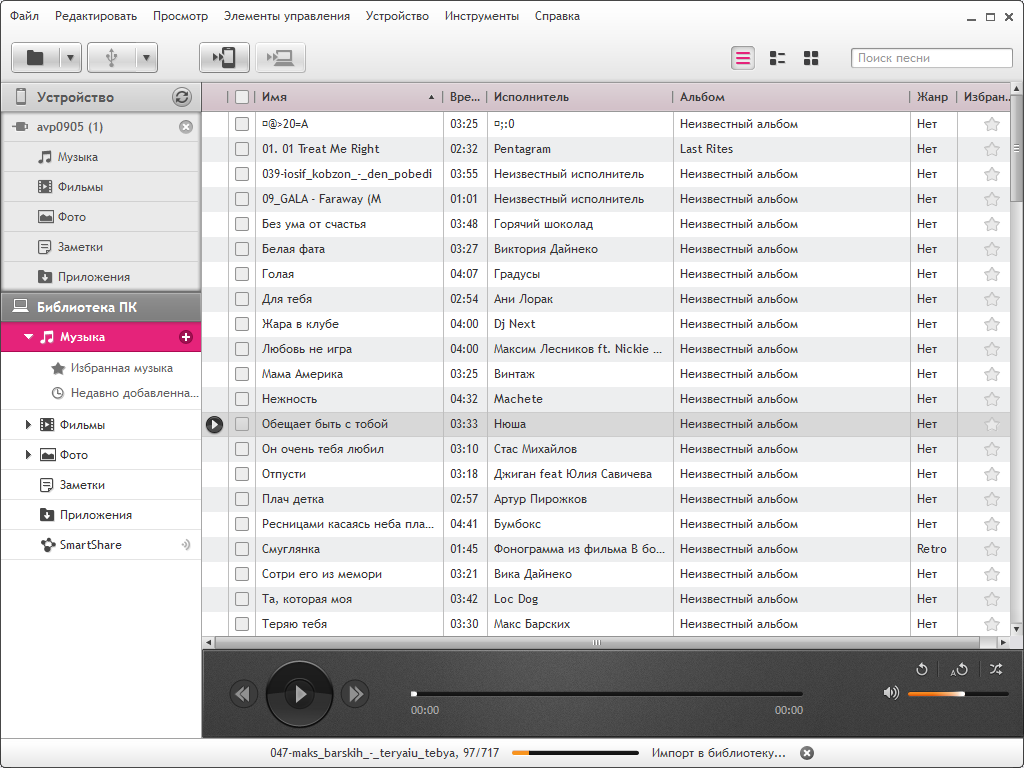Open the Элементы управления menu

[x=287, y=16]
